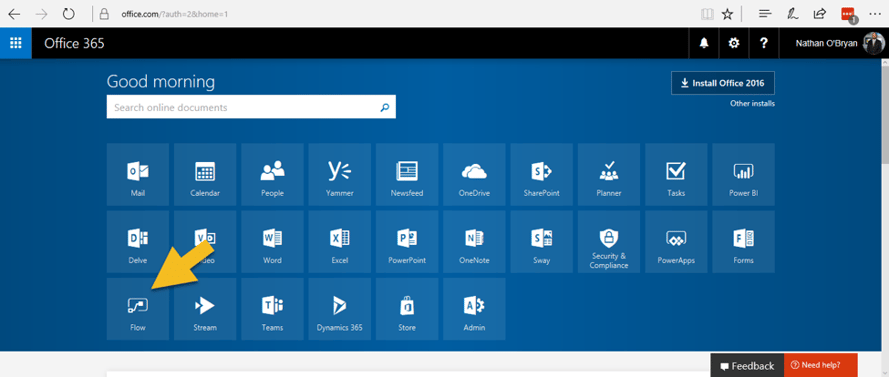Open the Mail app tile
This screenshot has width=889, height=377.
pos(138,174)
